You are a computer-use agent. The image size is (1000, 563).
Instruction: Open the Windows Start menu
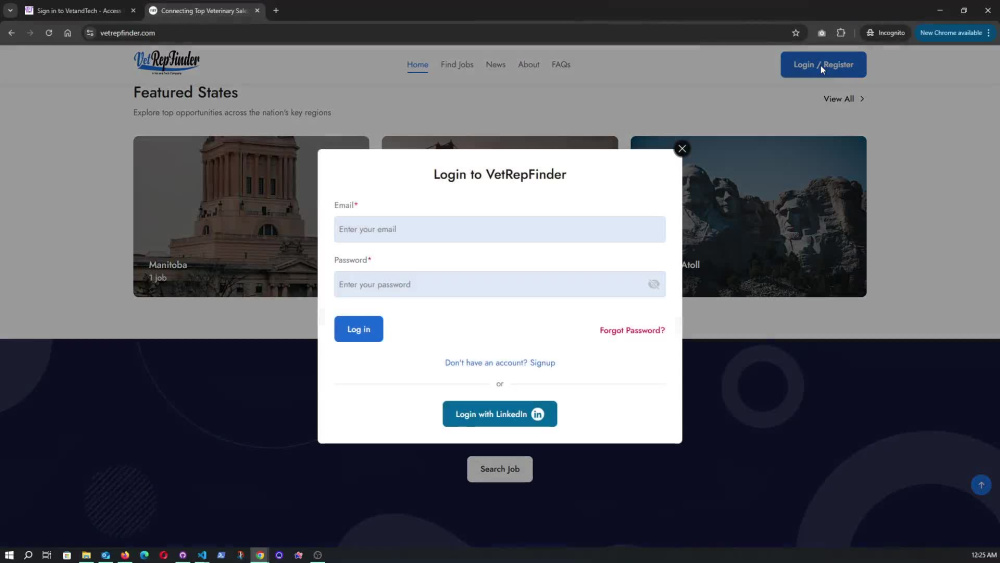tap(9, 555)
